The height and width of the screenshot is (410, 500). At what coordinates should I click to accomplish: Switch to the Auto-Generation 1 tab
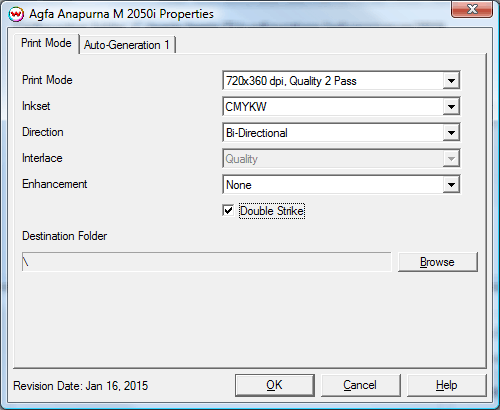point(127,45)
